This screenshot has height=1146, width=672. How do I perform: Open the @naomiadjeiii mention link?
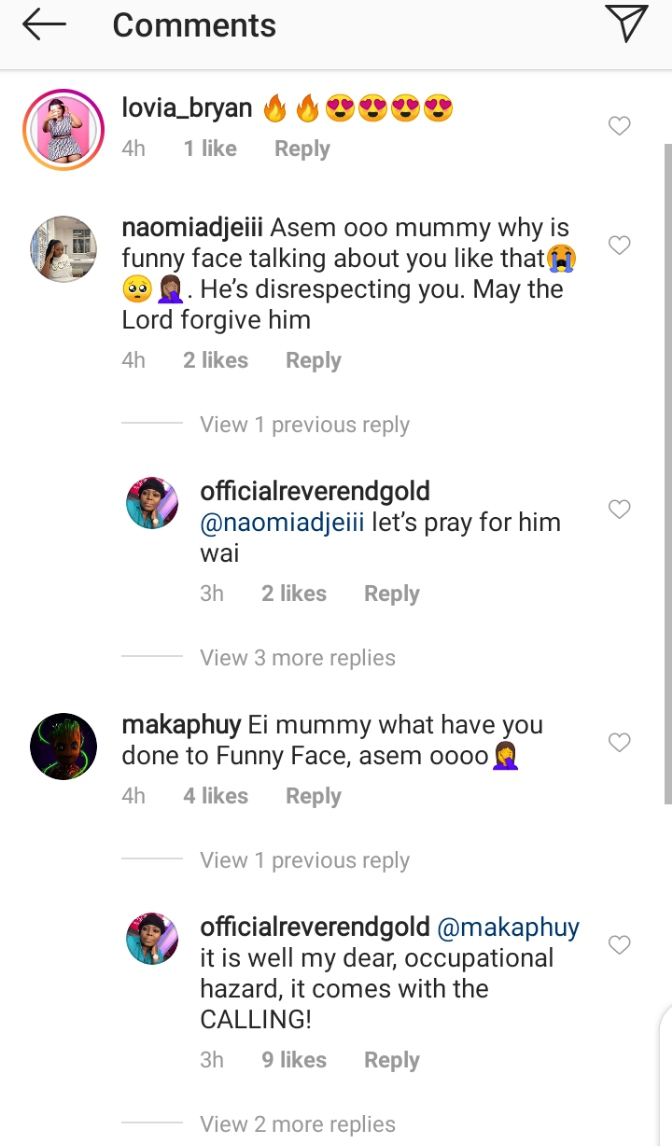282,523
